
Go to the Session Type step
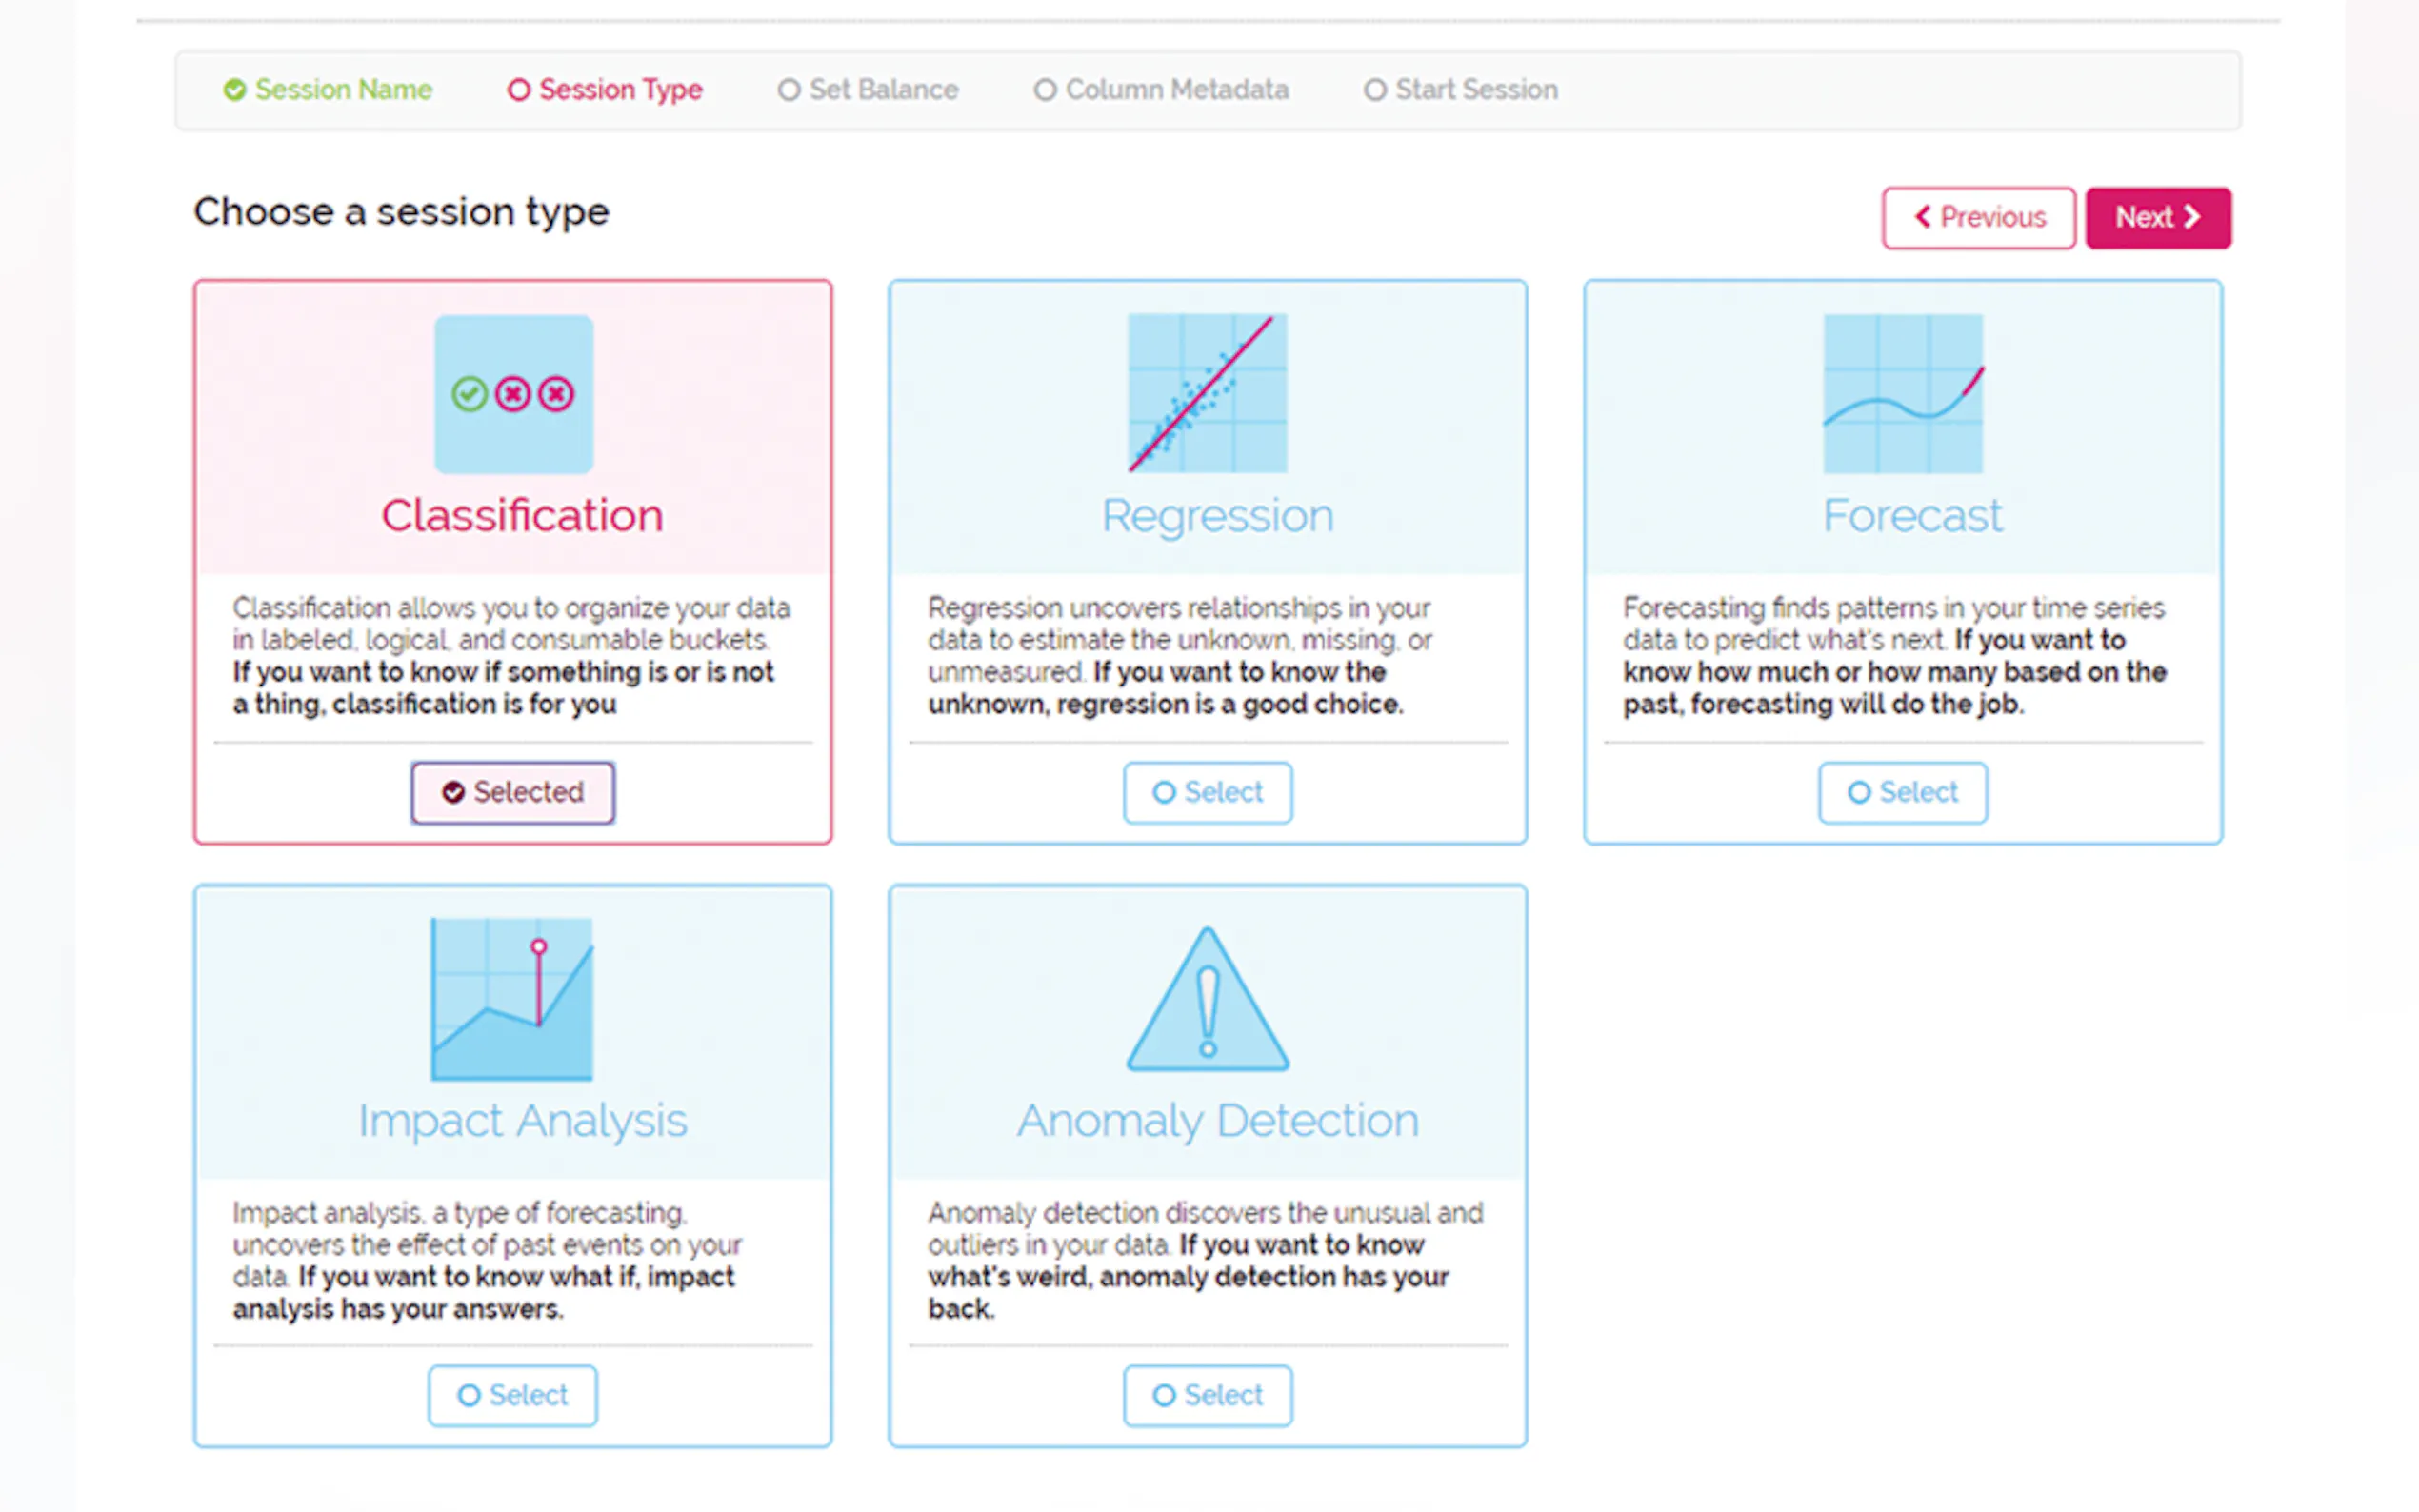click(x=605, y=90)
